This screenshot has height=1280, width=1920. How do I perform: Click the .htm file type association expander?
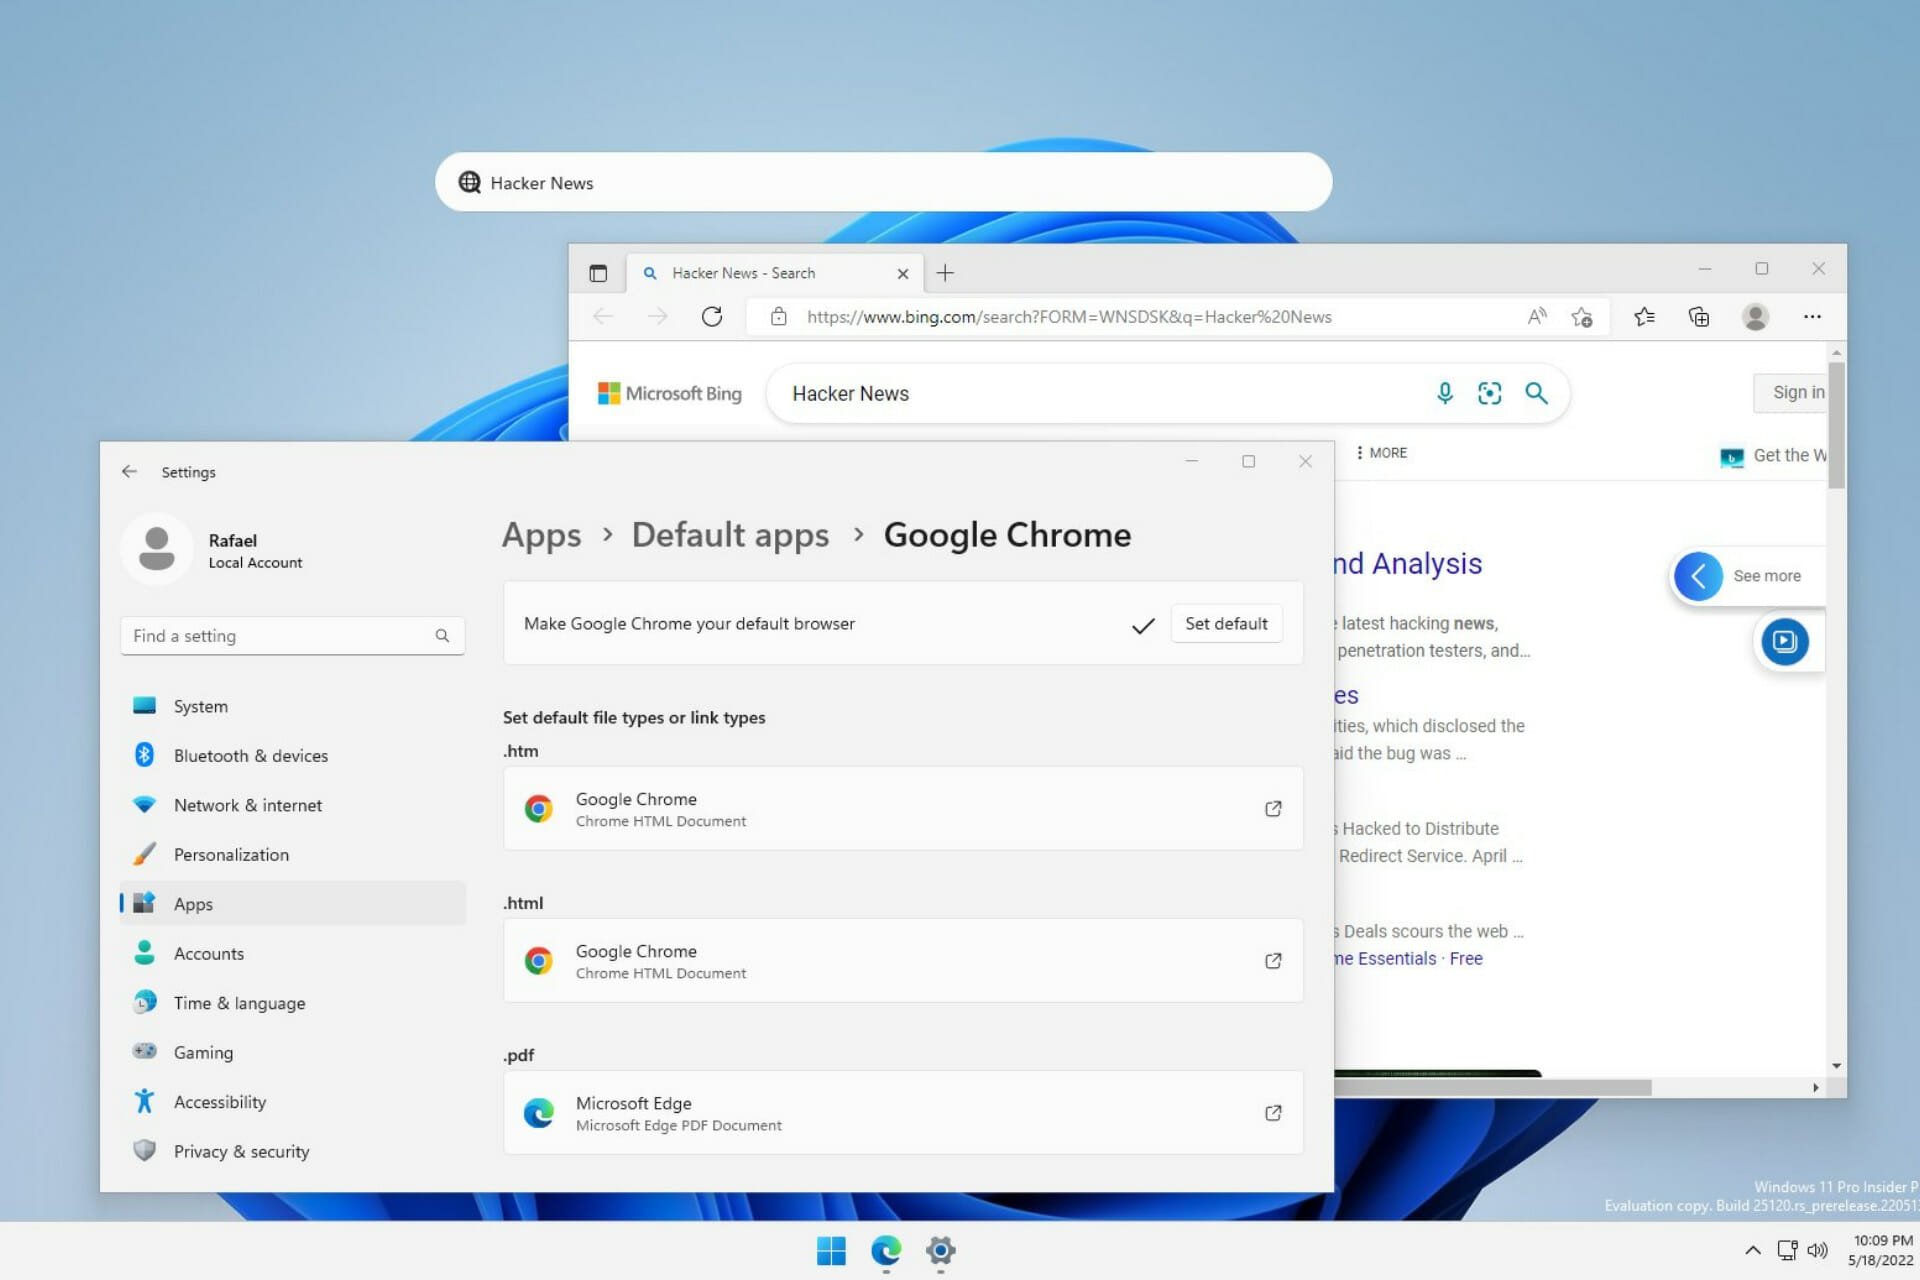click(x=1271, y=807)
